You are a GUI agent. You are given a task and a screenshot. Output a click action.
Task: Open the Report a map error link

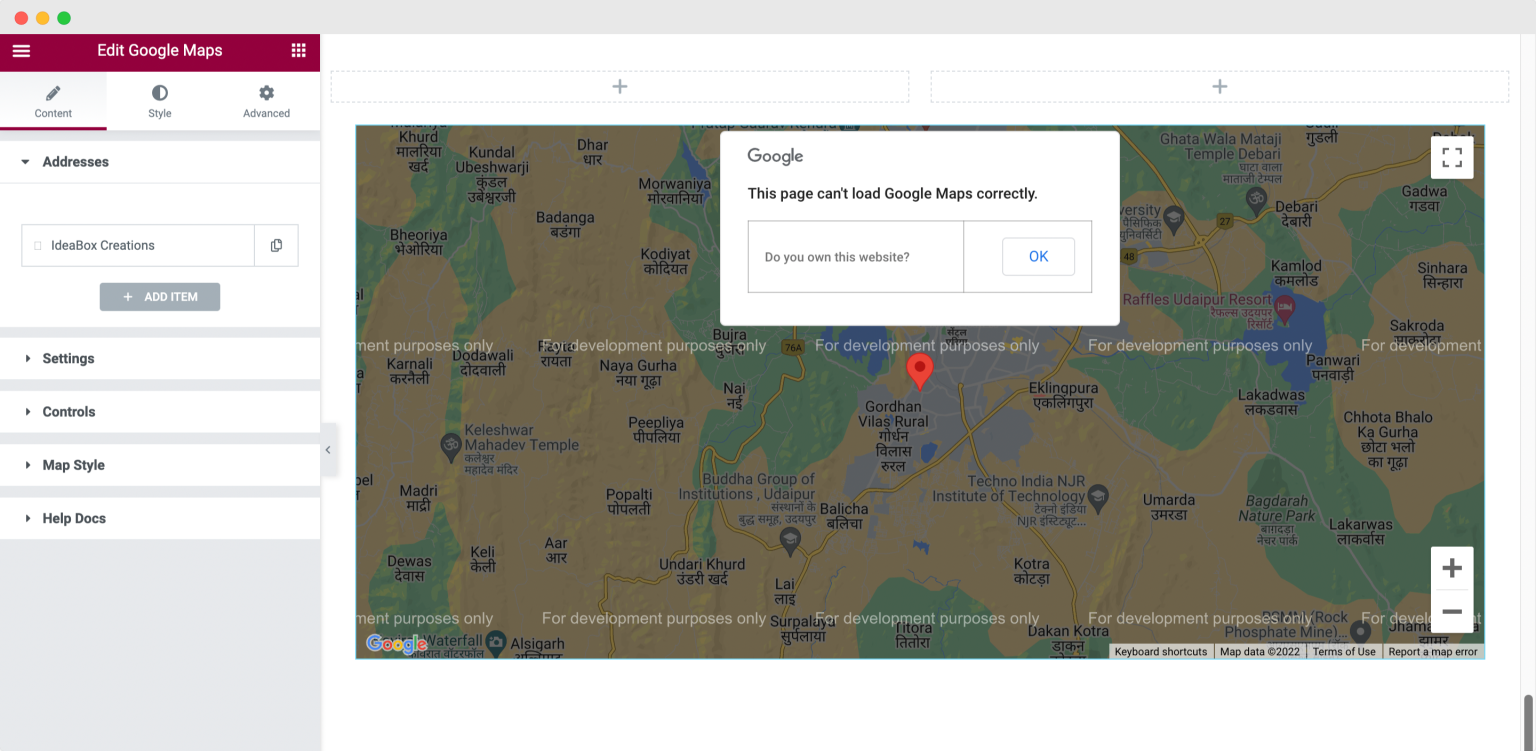point(1432,651)
